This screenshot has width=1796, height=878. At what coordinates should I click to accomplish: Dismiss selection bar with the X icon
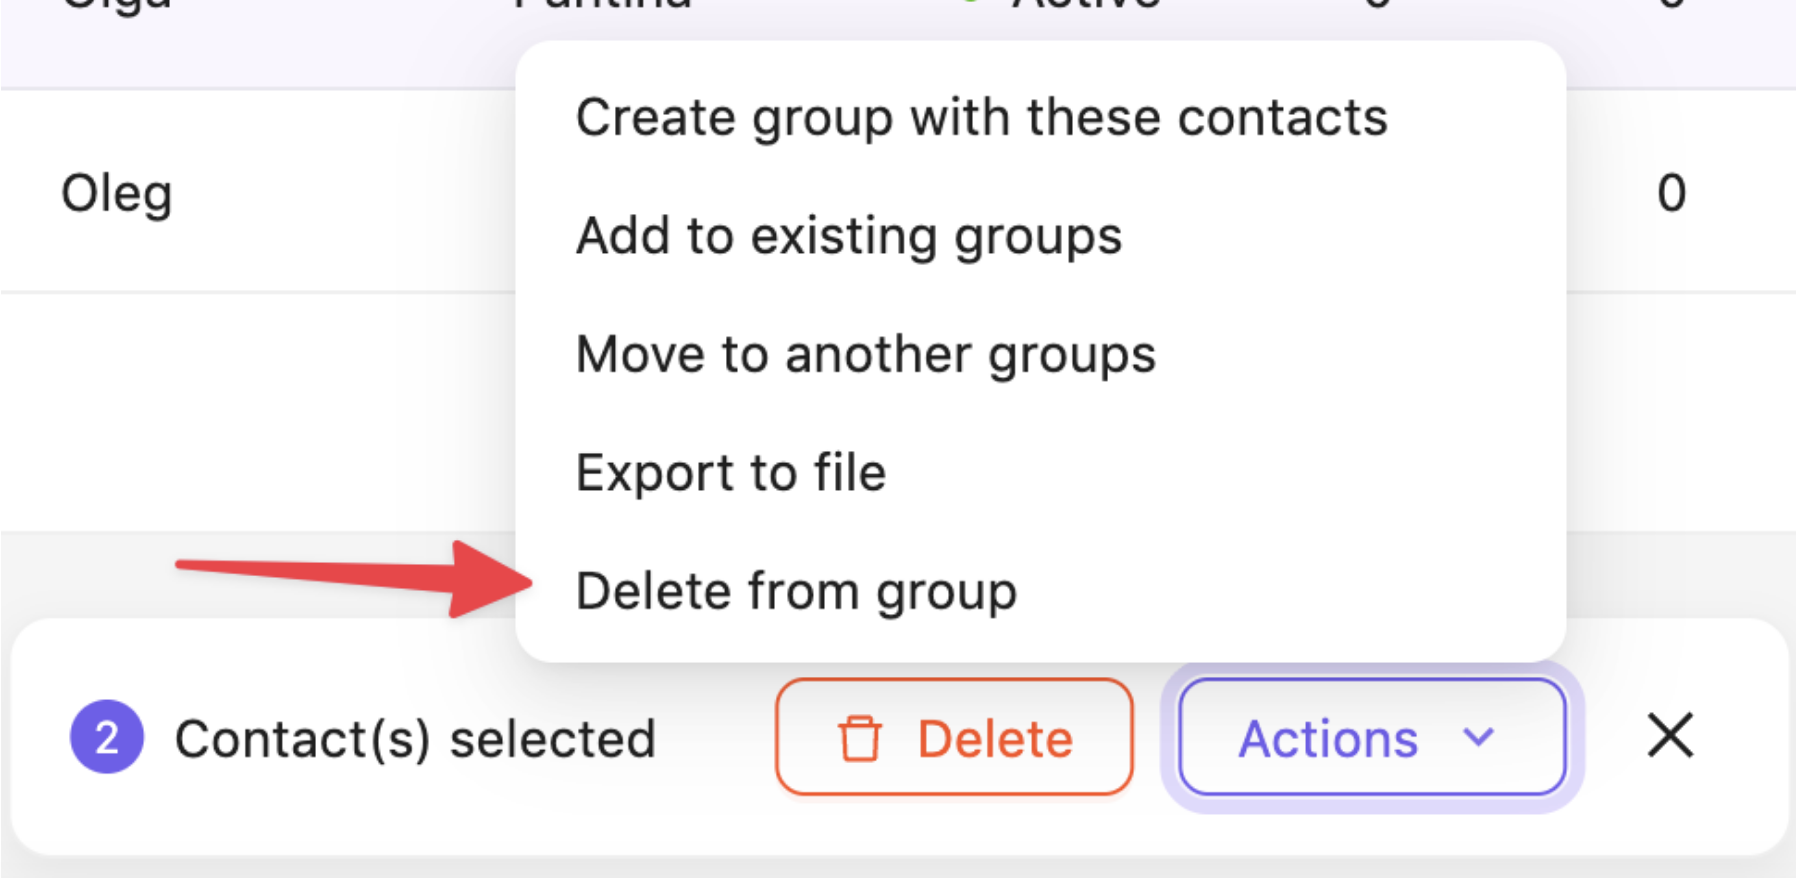(1669, 737)
